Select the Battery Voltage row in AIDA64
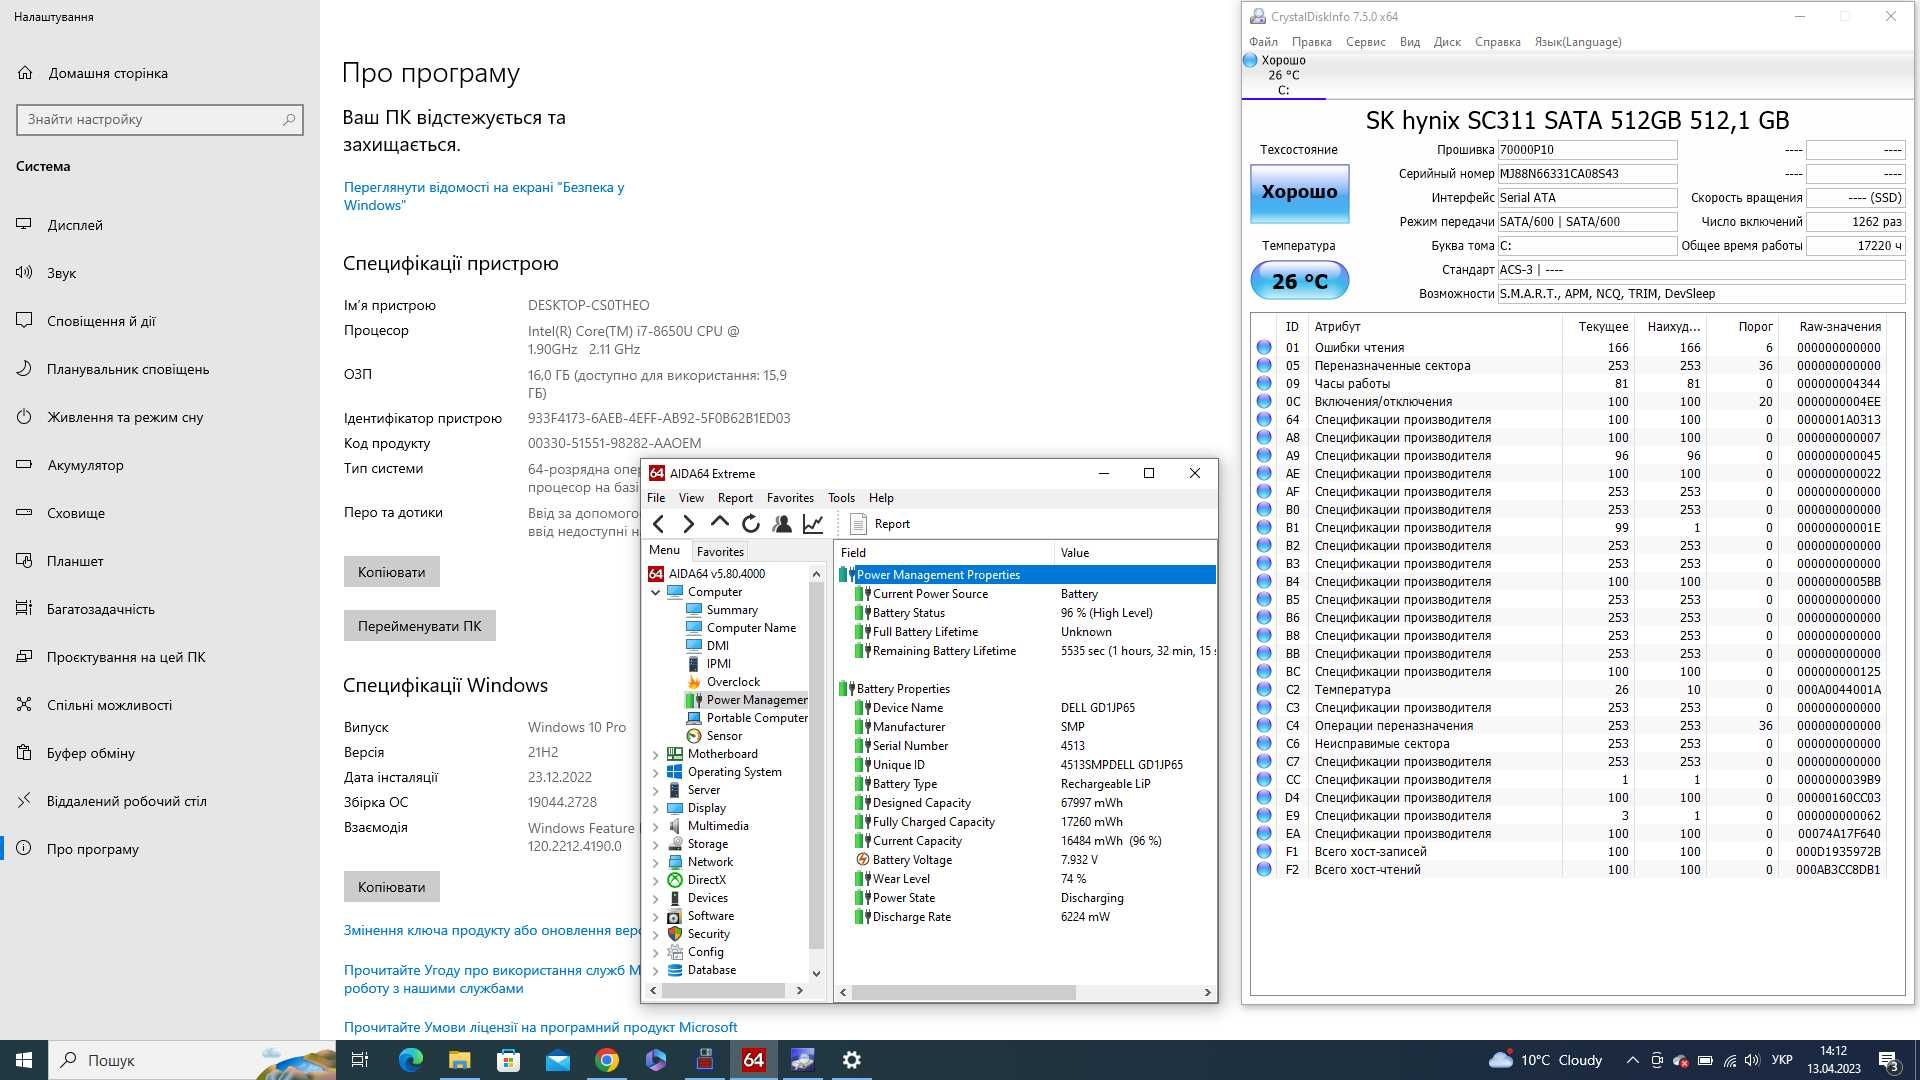This screenshot has height=1080, width=1920. click(1025, 860)
